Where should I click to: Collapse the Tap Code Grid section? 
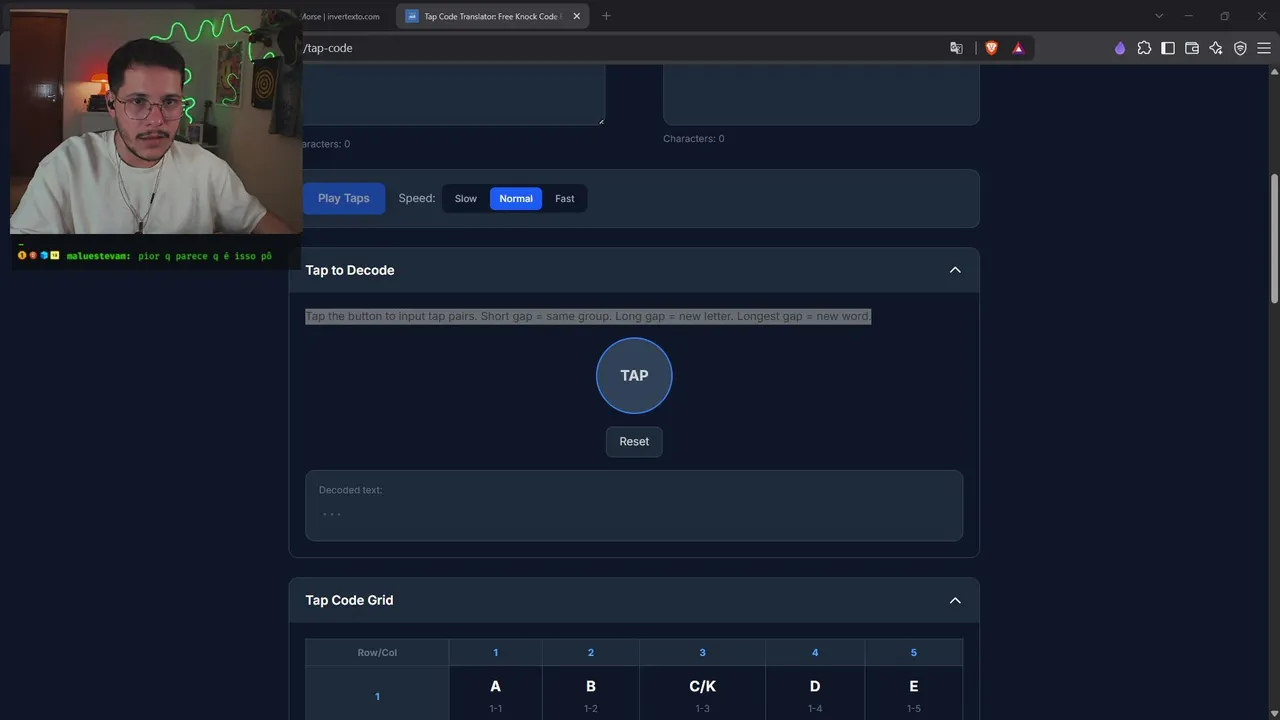coord(955,600)
